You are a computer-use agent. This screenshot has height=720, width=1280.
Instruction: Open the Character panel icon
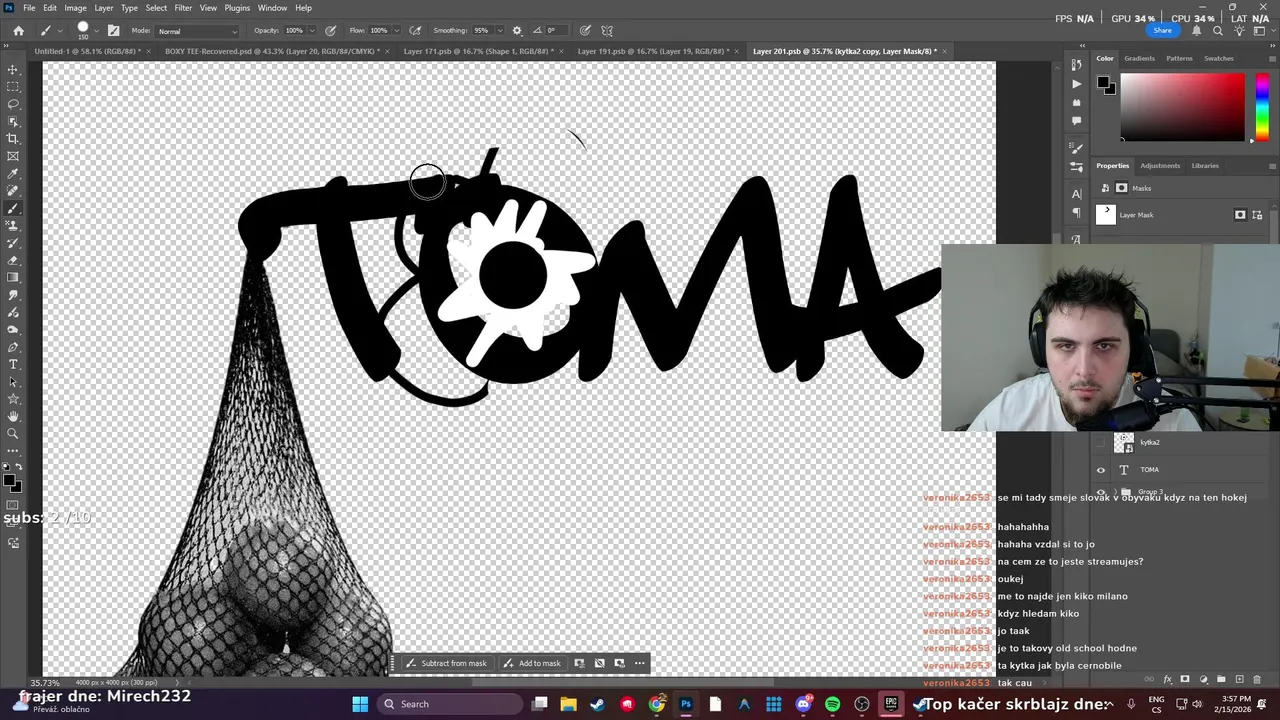click(x=1076, y=194)
